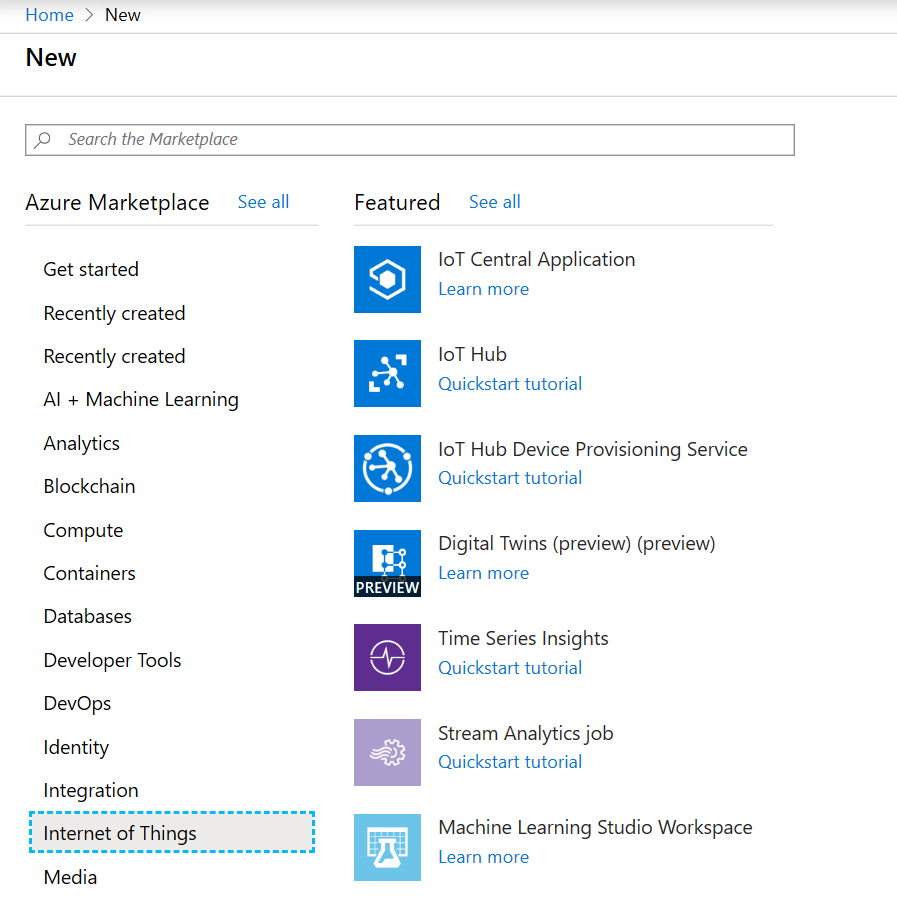
Task: Select the IoT Hub Device Provisioning Service icon
Action: tap(387, 468)
